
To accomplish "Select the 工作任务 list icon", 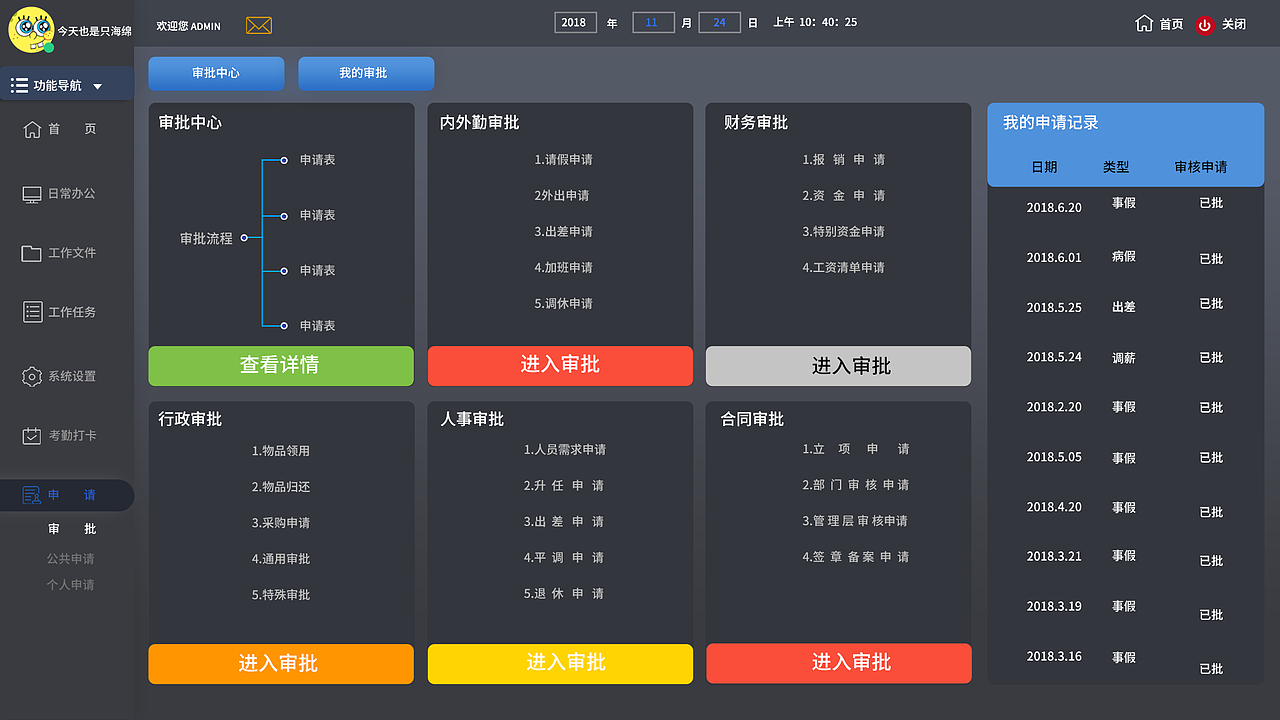I will (32, 312).
